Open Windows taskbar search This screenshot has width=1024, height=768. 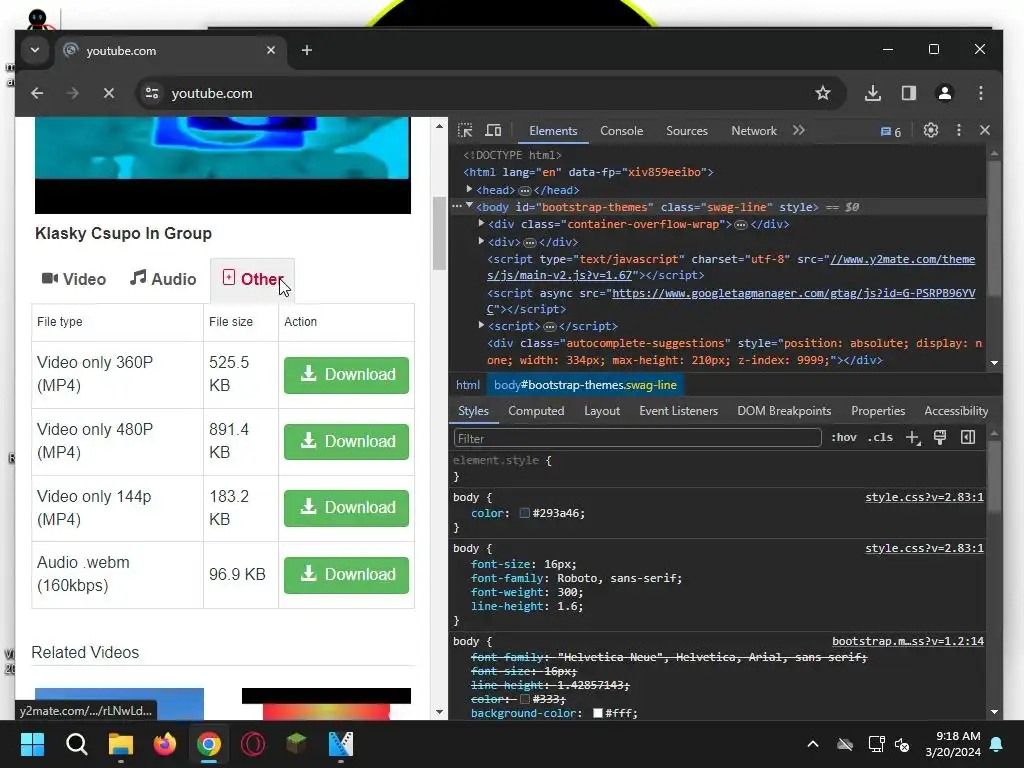coord(76,744)
